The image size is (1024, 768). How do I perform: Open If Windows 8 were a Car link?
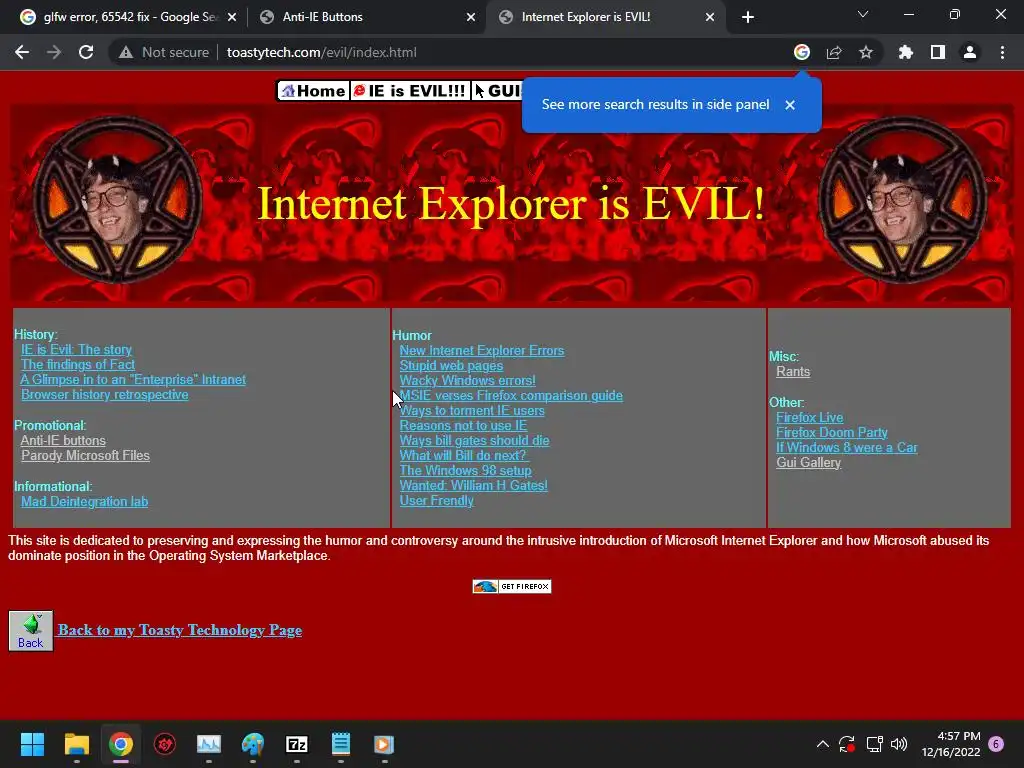846,447
